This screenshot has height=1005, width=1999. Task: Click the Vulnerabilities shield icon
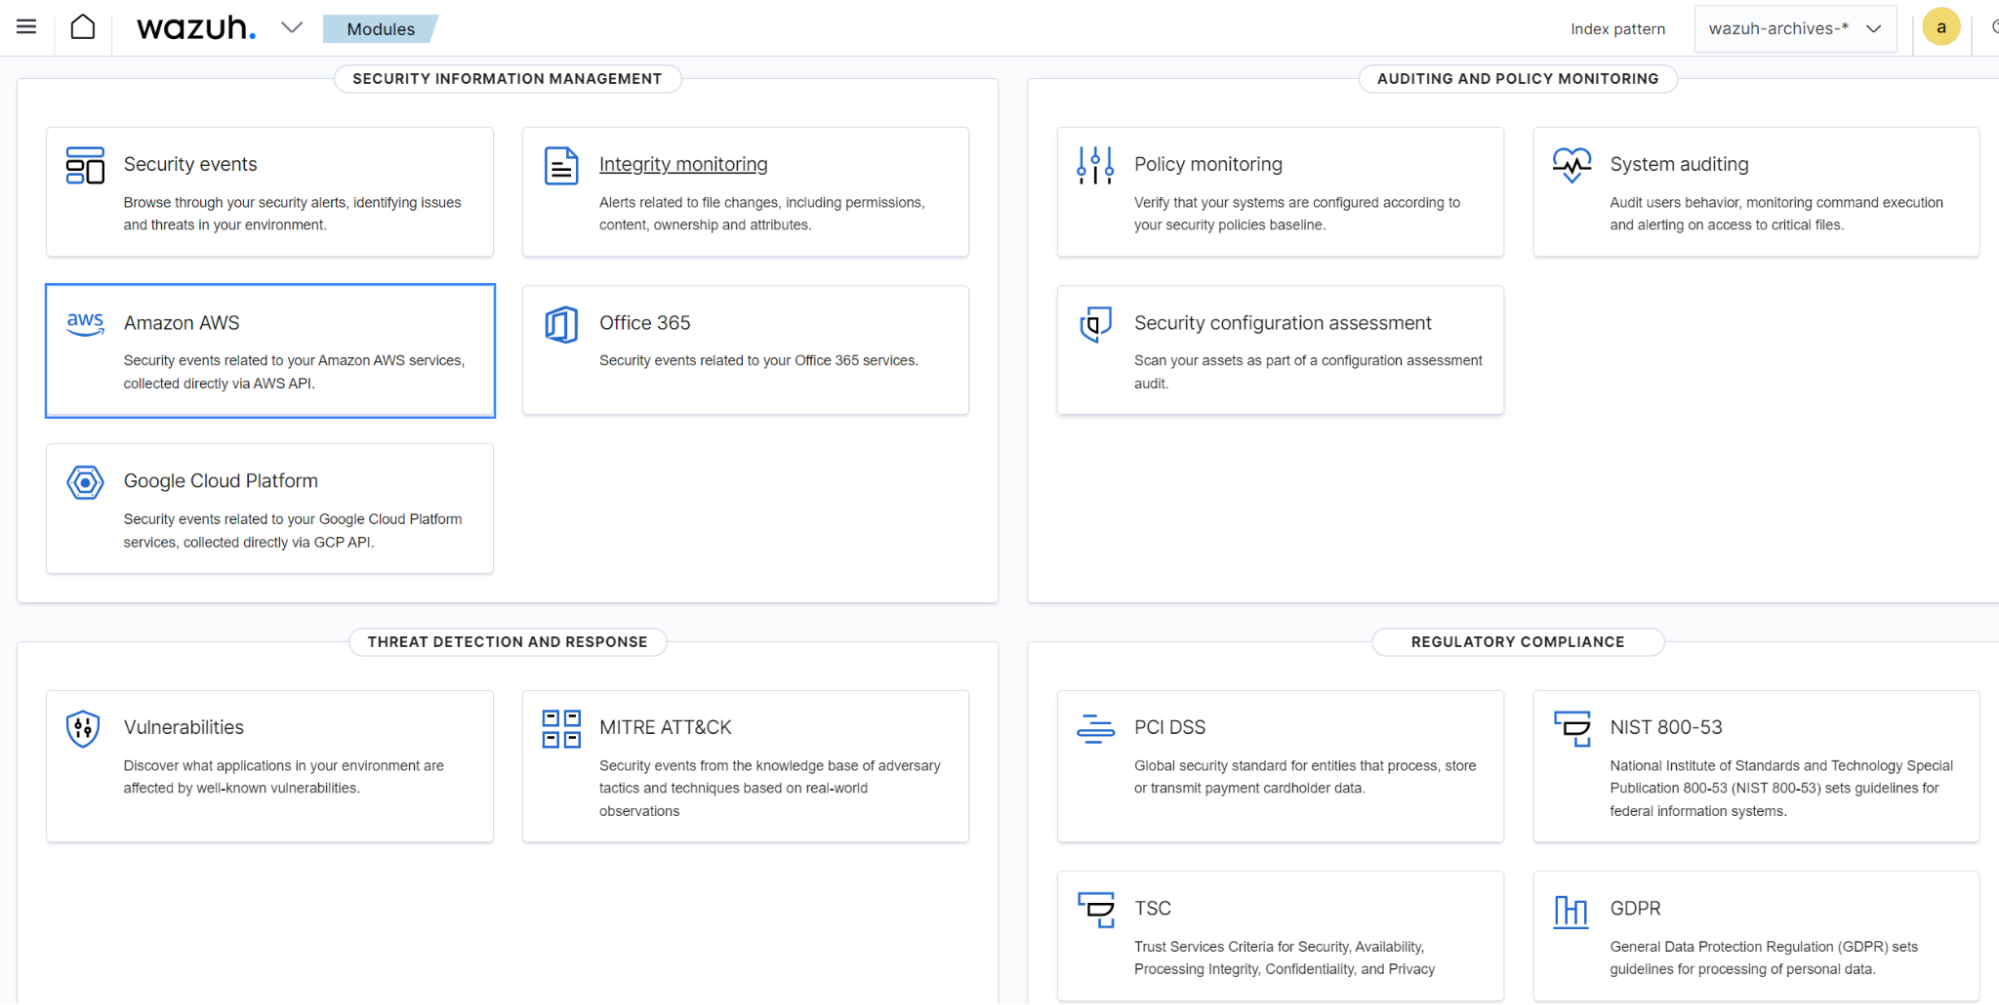[83, 729]
